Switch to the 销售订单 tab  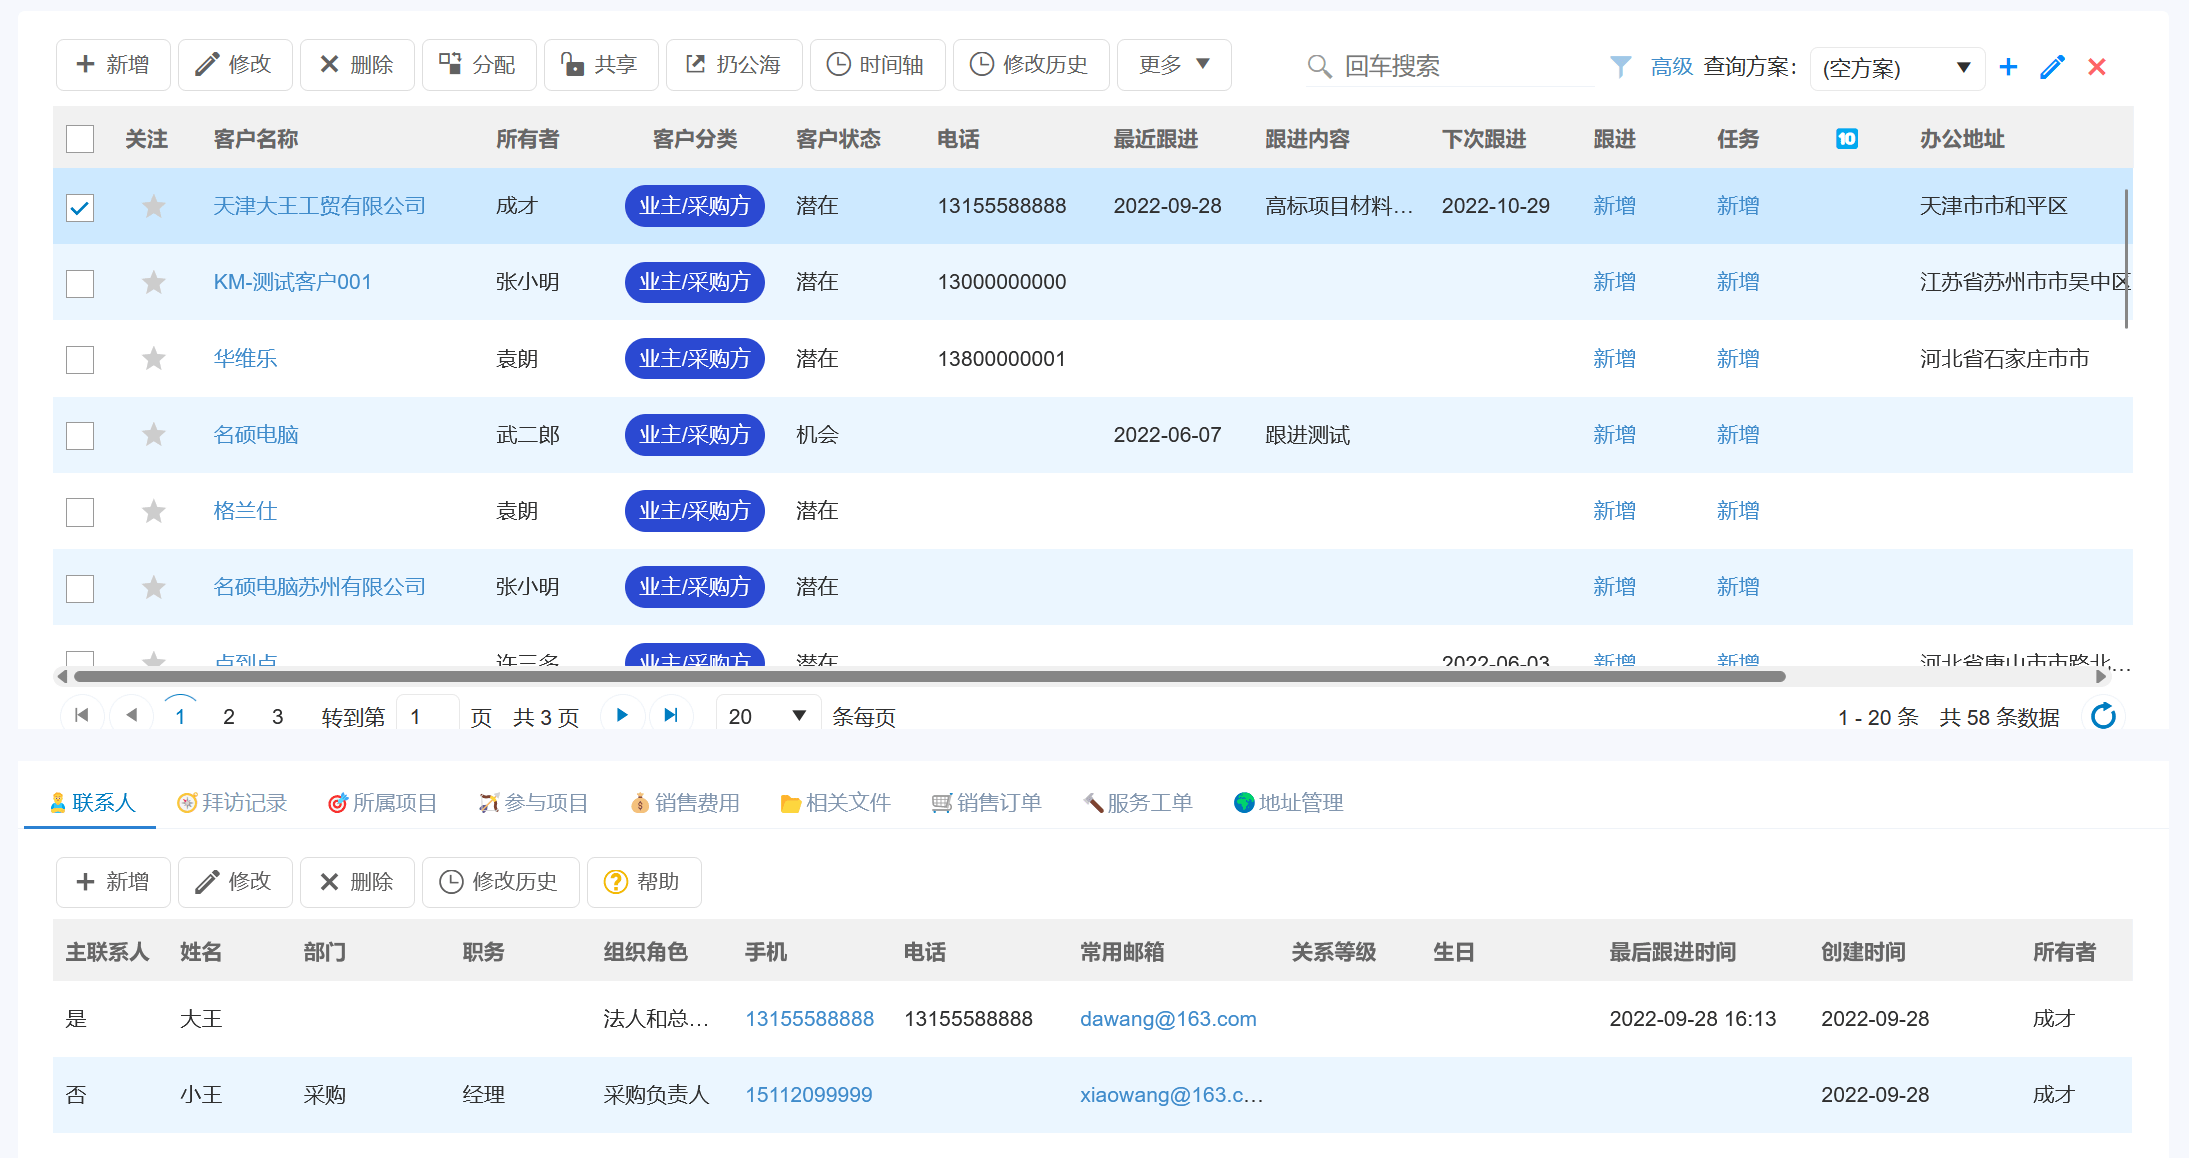[x=986, y=802]
